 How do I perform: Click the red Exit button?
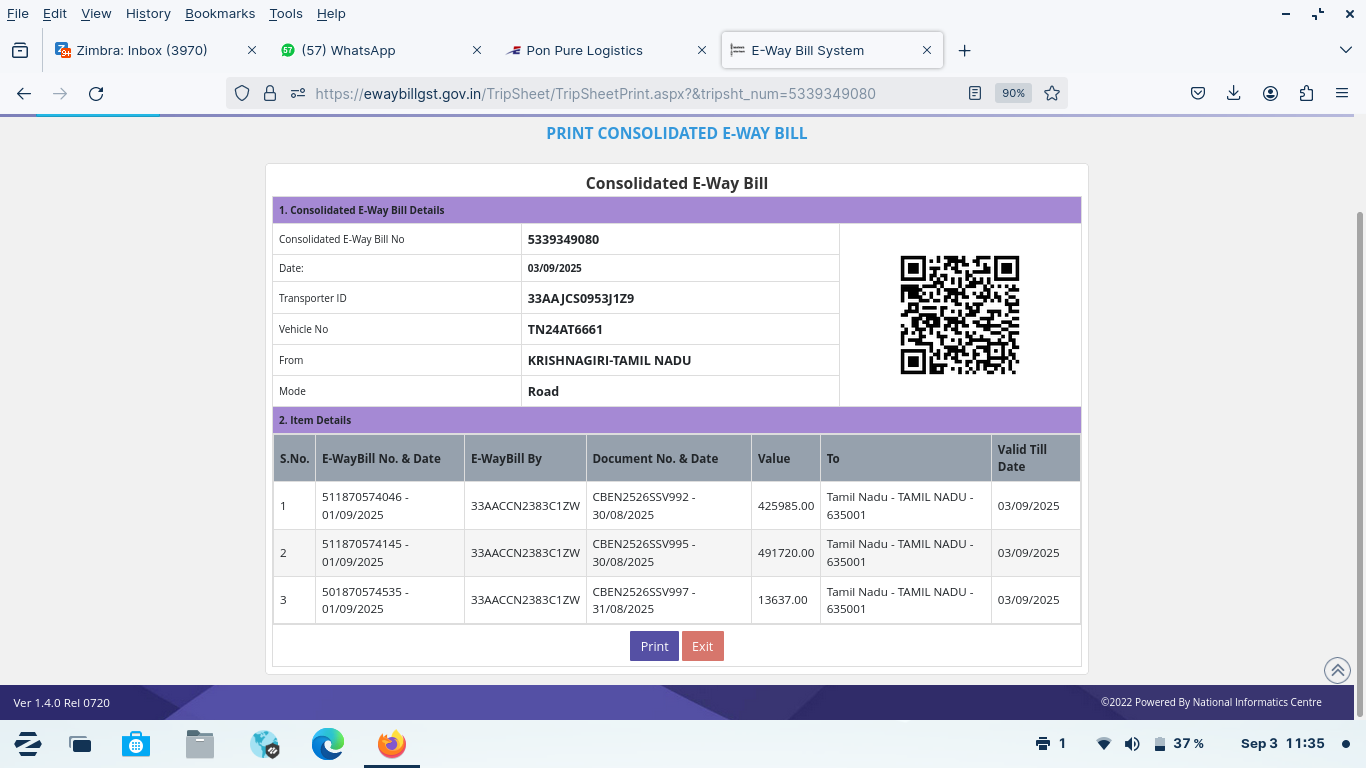click(702, 646)
